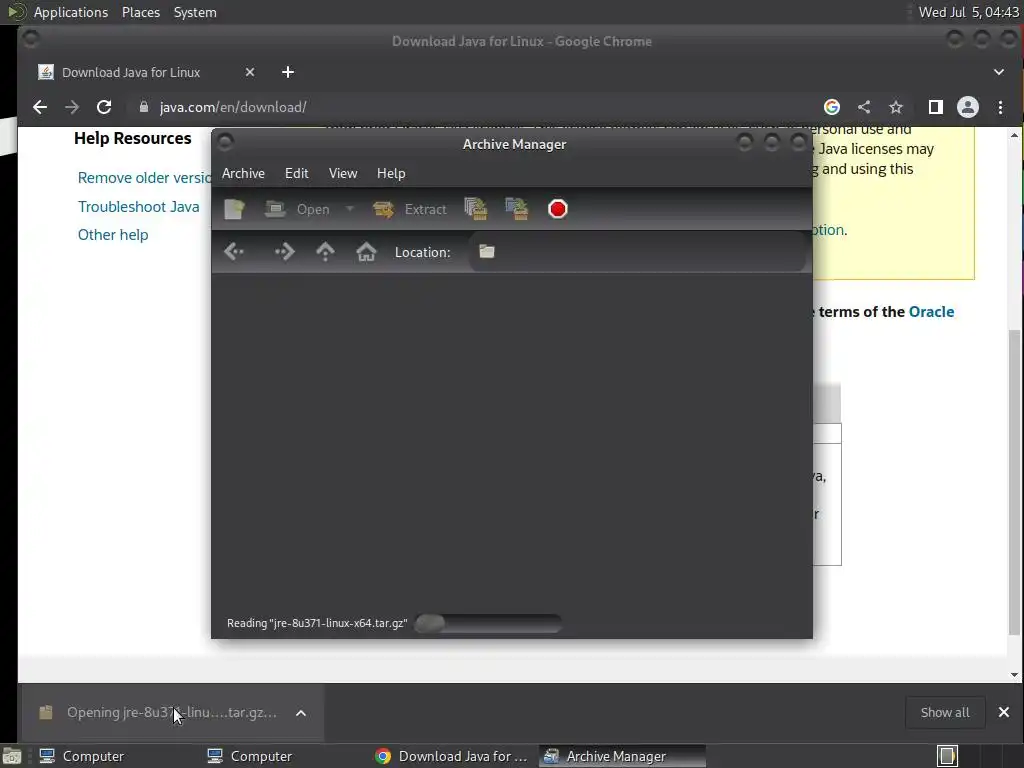Click the clock showing Wed Jul 5
Image resolution: width=1024 pixels, height=768 pixels.
click(968, 12)
